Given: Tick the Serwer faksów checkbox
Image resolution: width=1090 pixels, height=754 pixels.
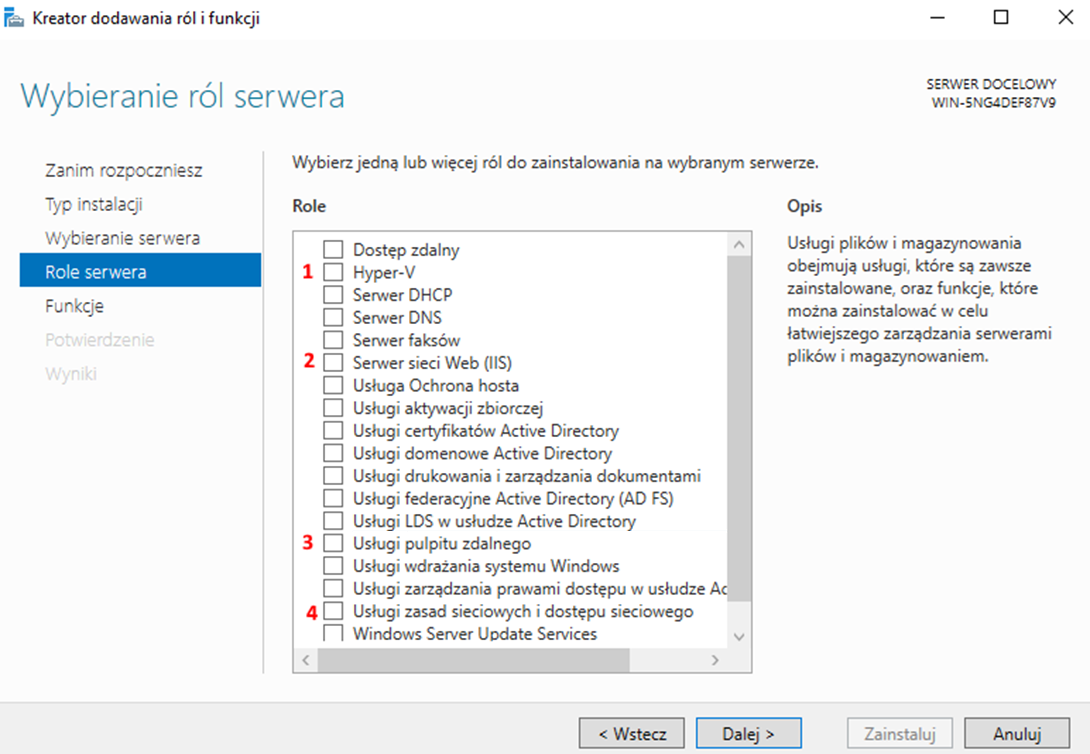Looking at the screenshot, I should (x=333, y=340).
